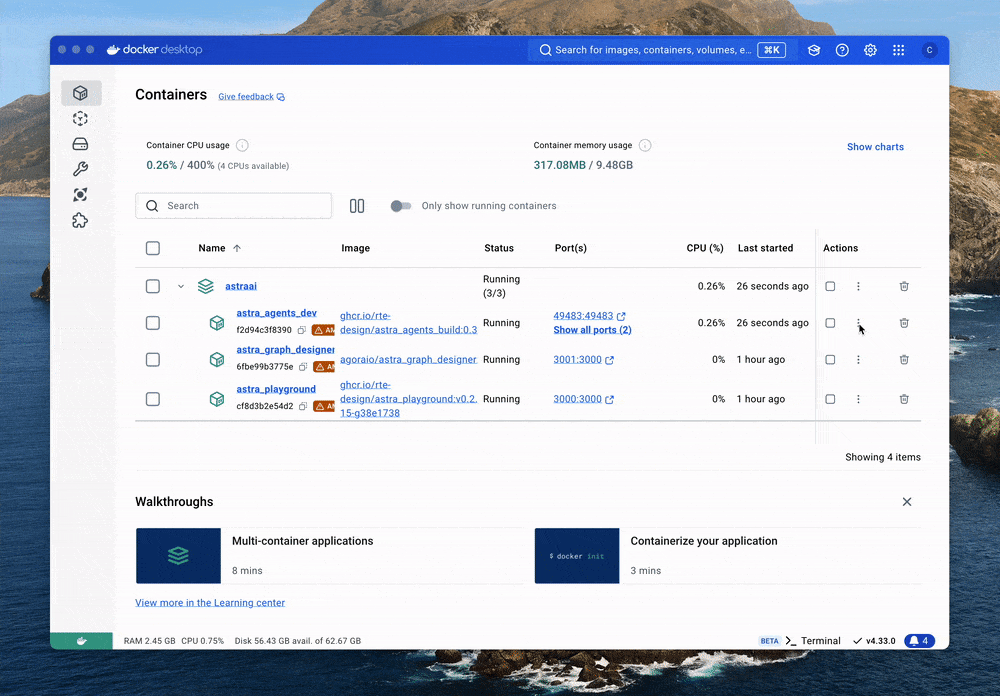Stop the astra_playground container
The height and width of the screenshot is (696, 1000).
[x=830, y=399]
